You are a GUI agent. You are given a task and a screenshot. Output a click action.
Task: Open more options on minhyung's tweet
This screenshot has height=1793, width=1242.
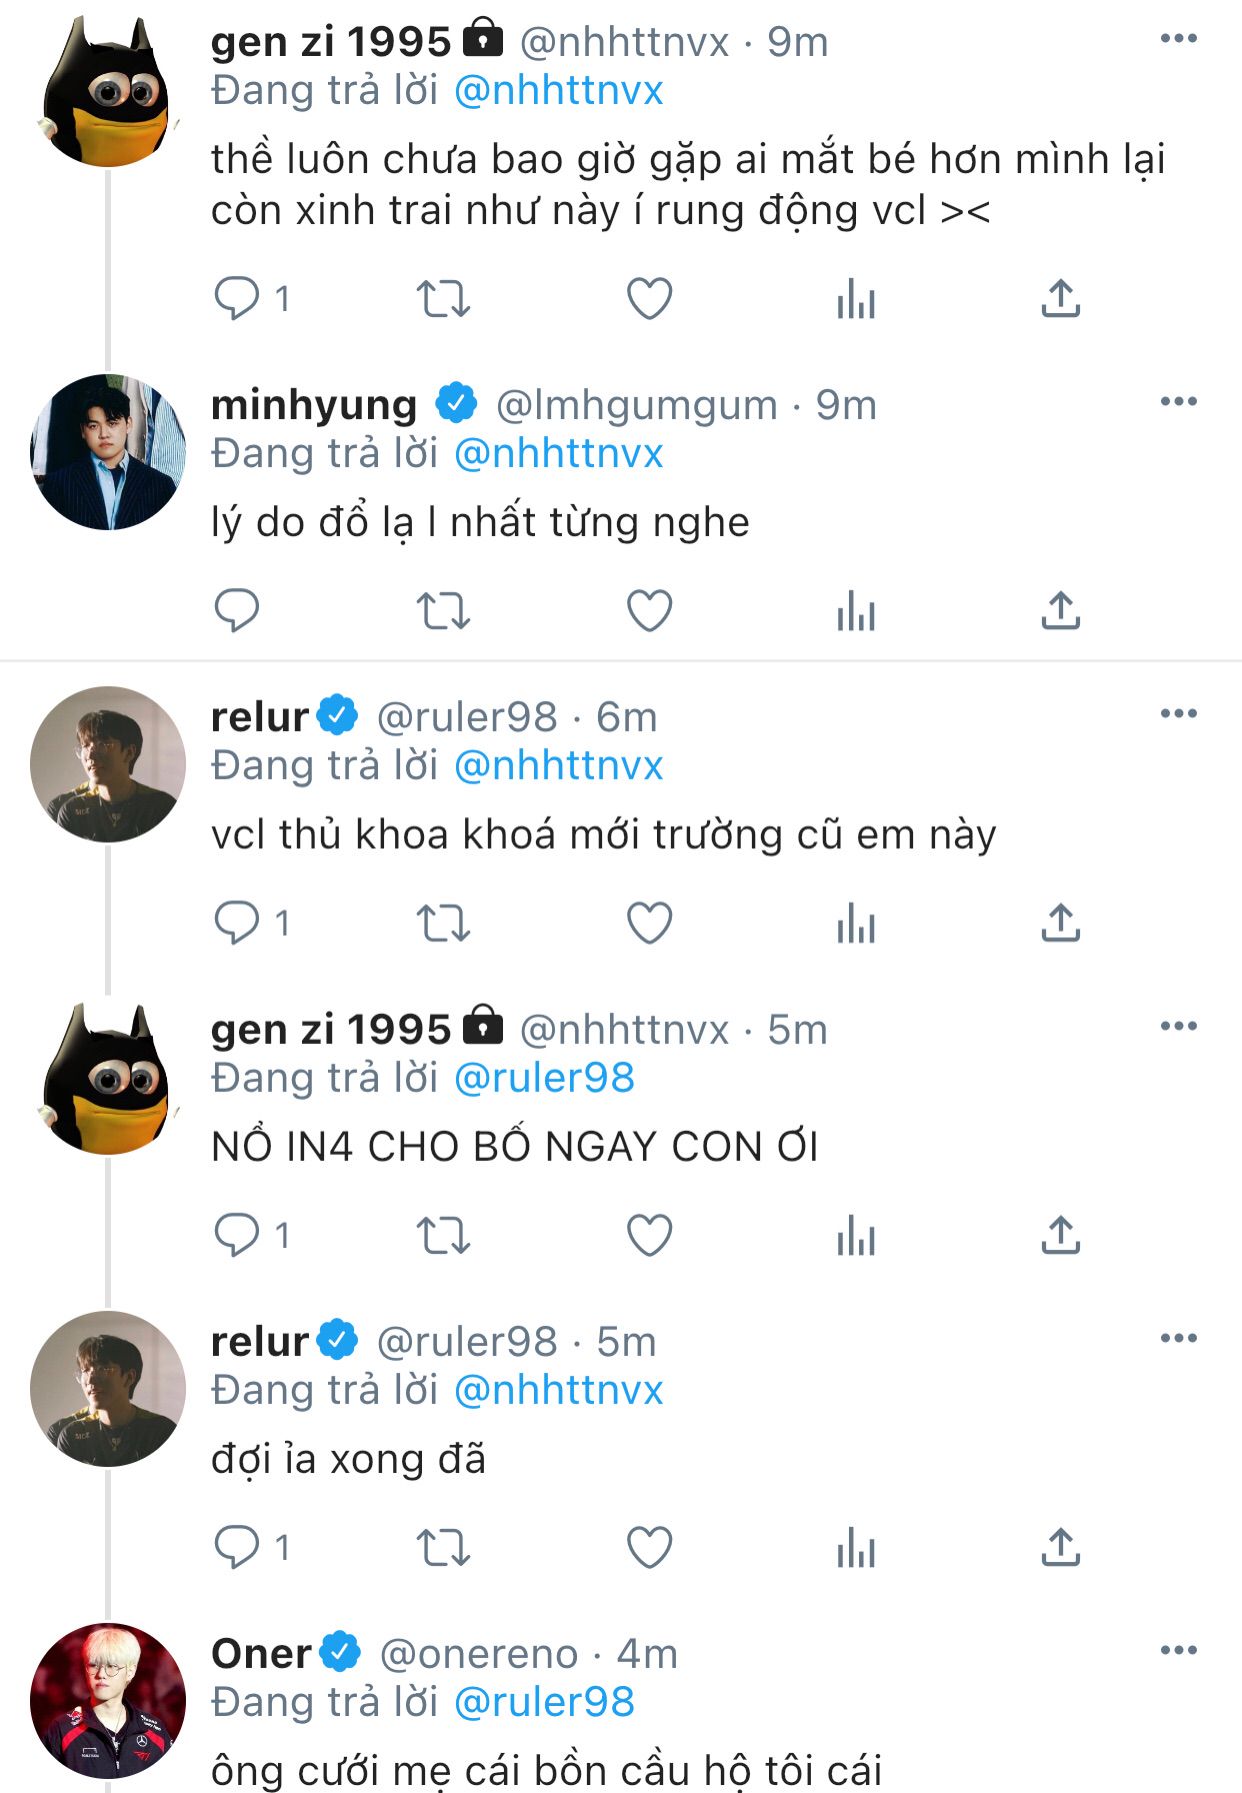click(1178, 402)
